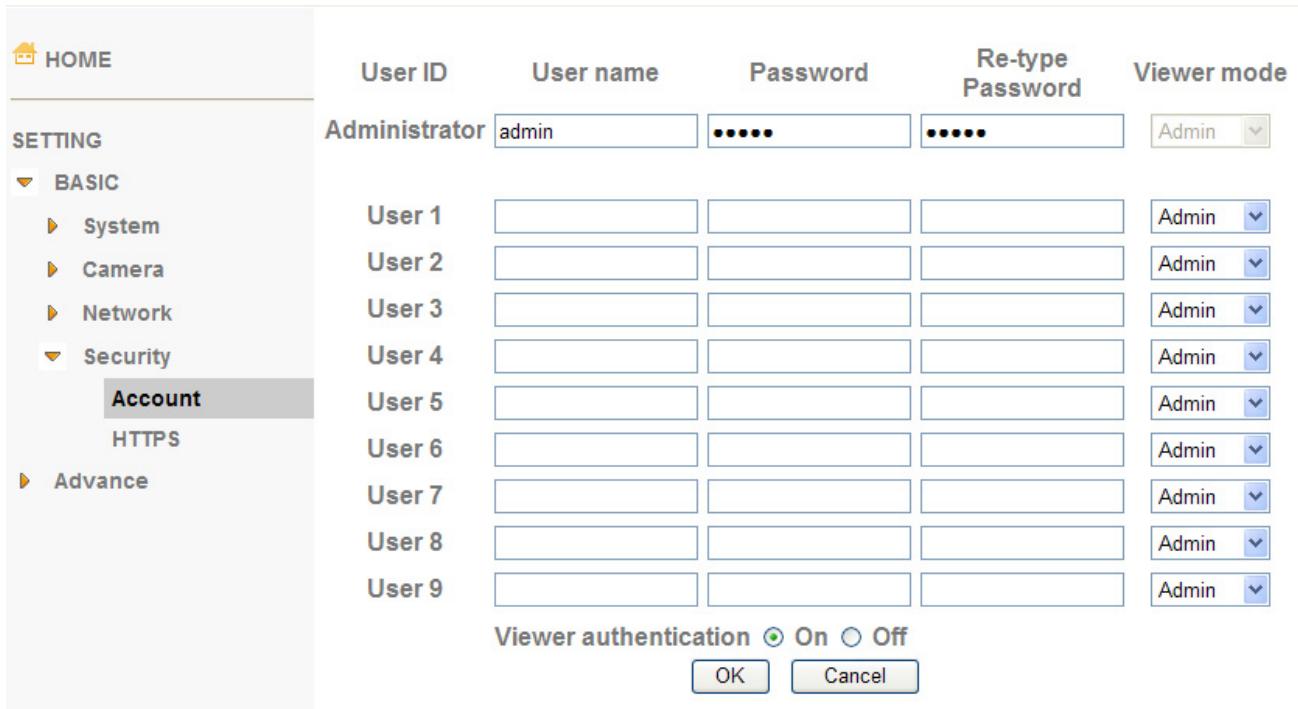Screen dimensions: 1298x709
Task: Open User 9 viewer mode dropdown
Action: point(1210,590)
